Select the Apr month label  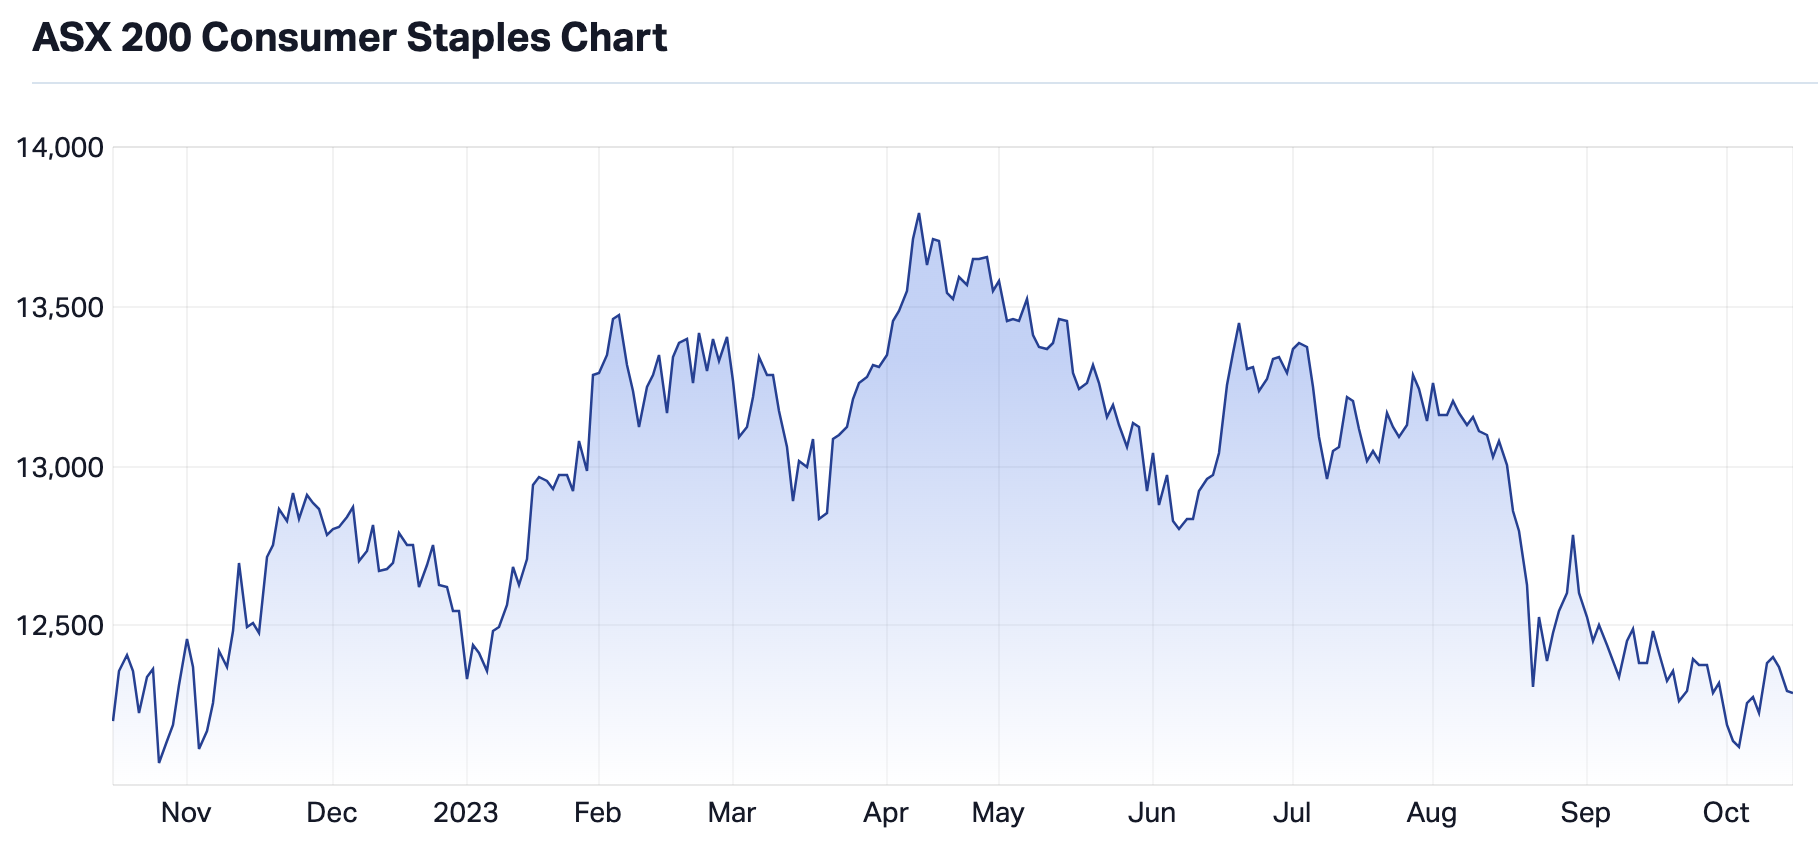pos(886,813)
